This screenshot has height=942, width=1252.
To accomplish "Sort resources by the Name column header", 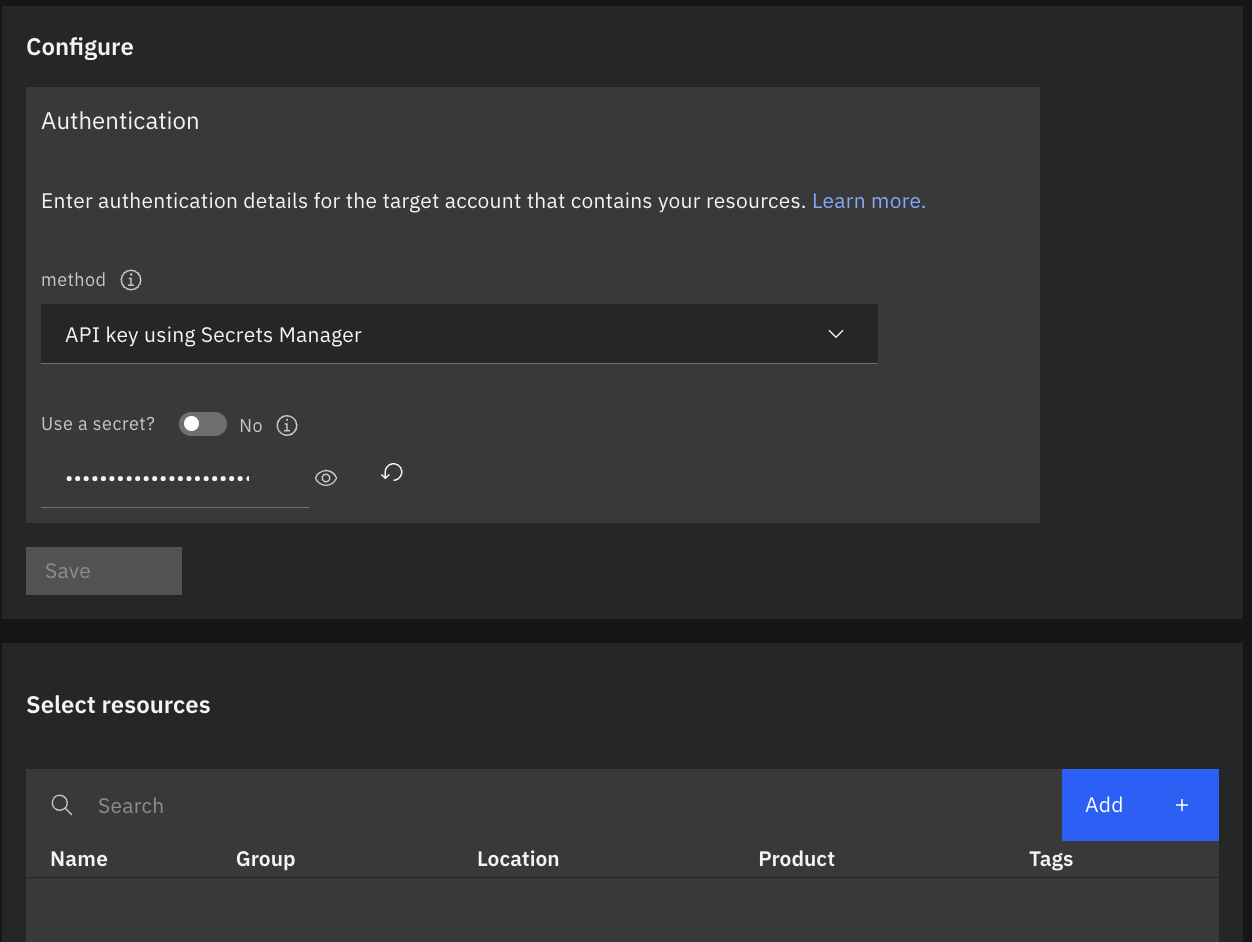I will coord(78,858).
